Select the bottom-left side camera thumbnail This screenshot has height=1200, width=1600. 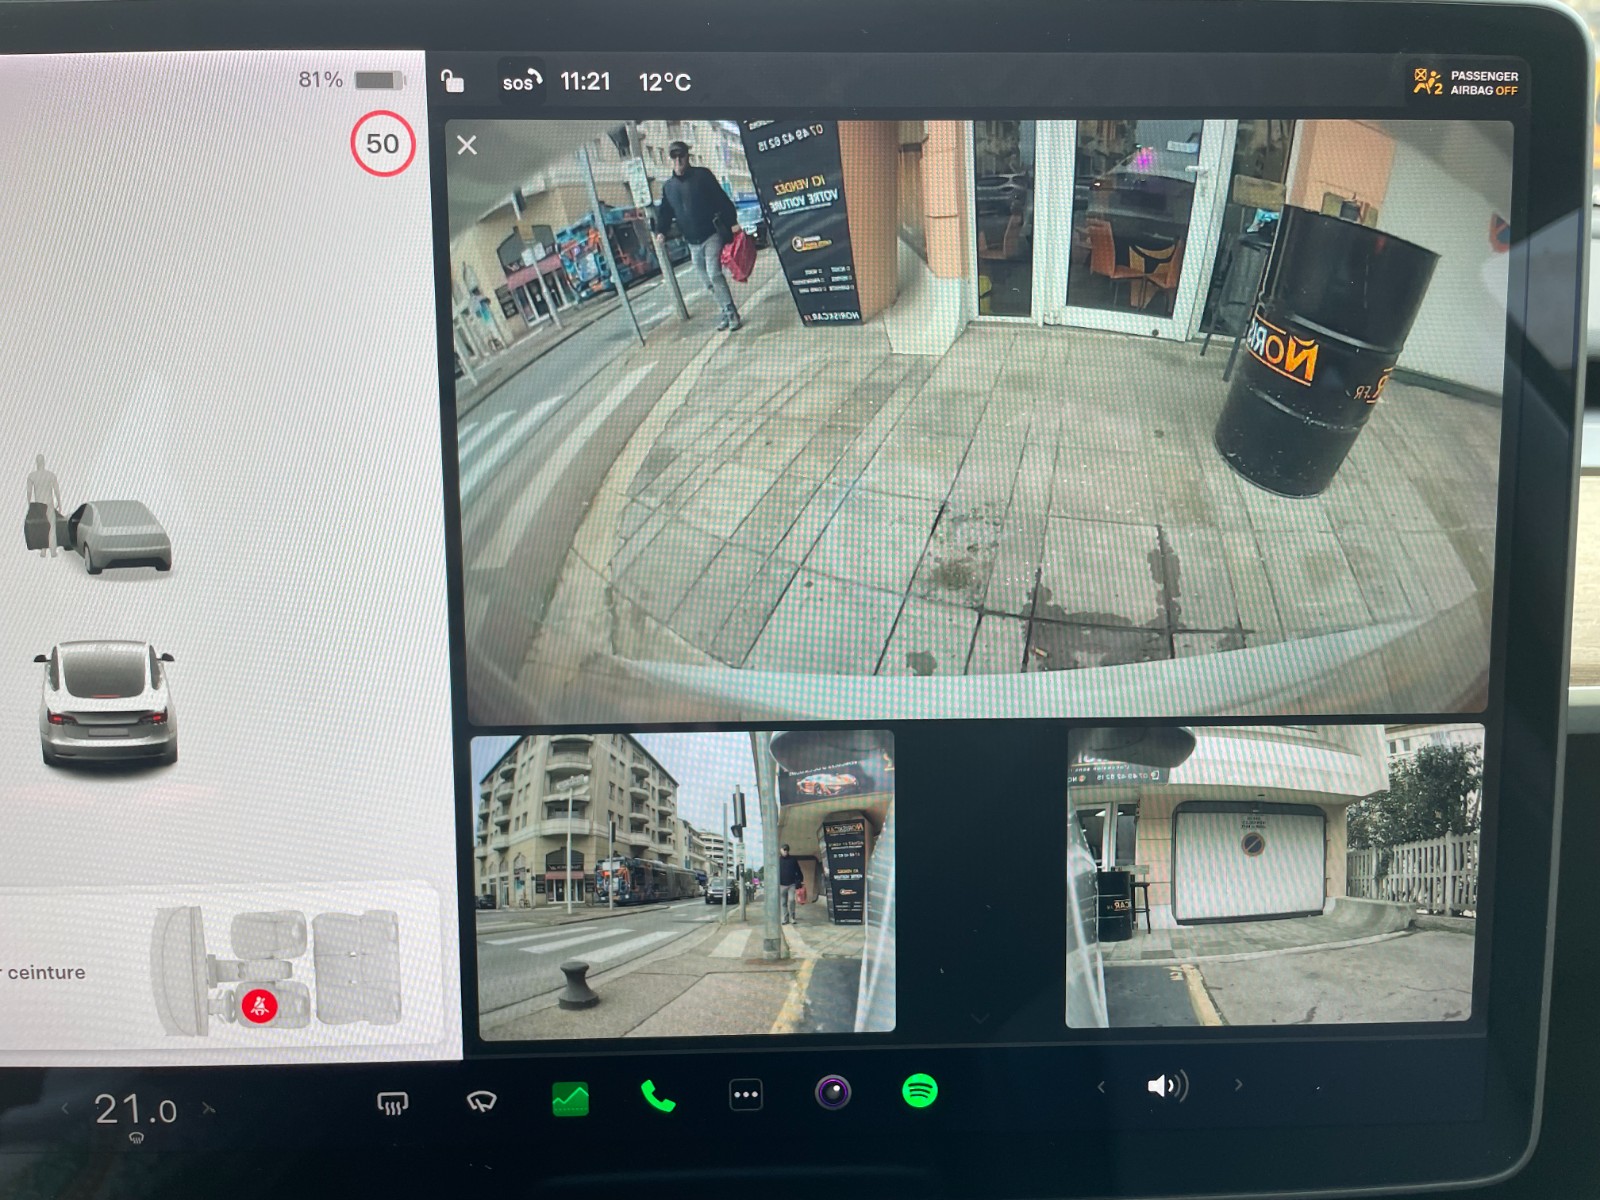coord(685,882)
